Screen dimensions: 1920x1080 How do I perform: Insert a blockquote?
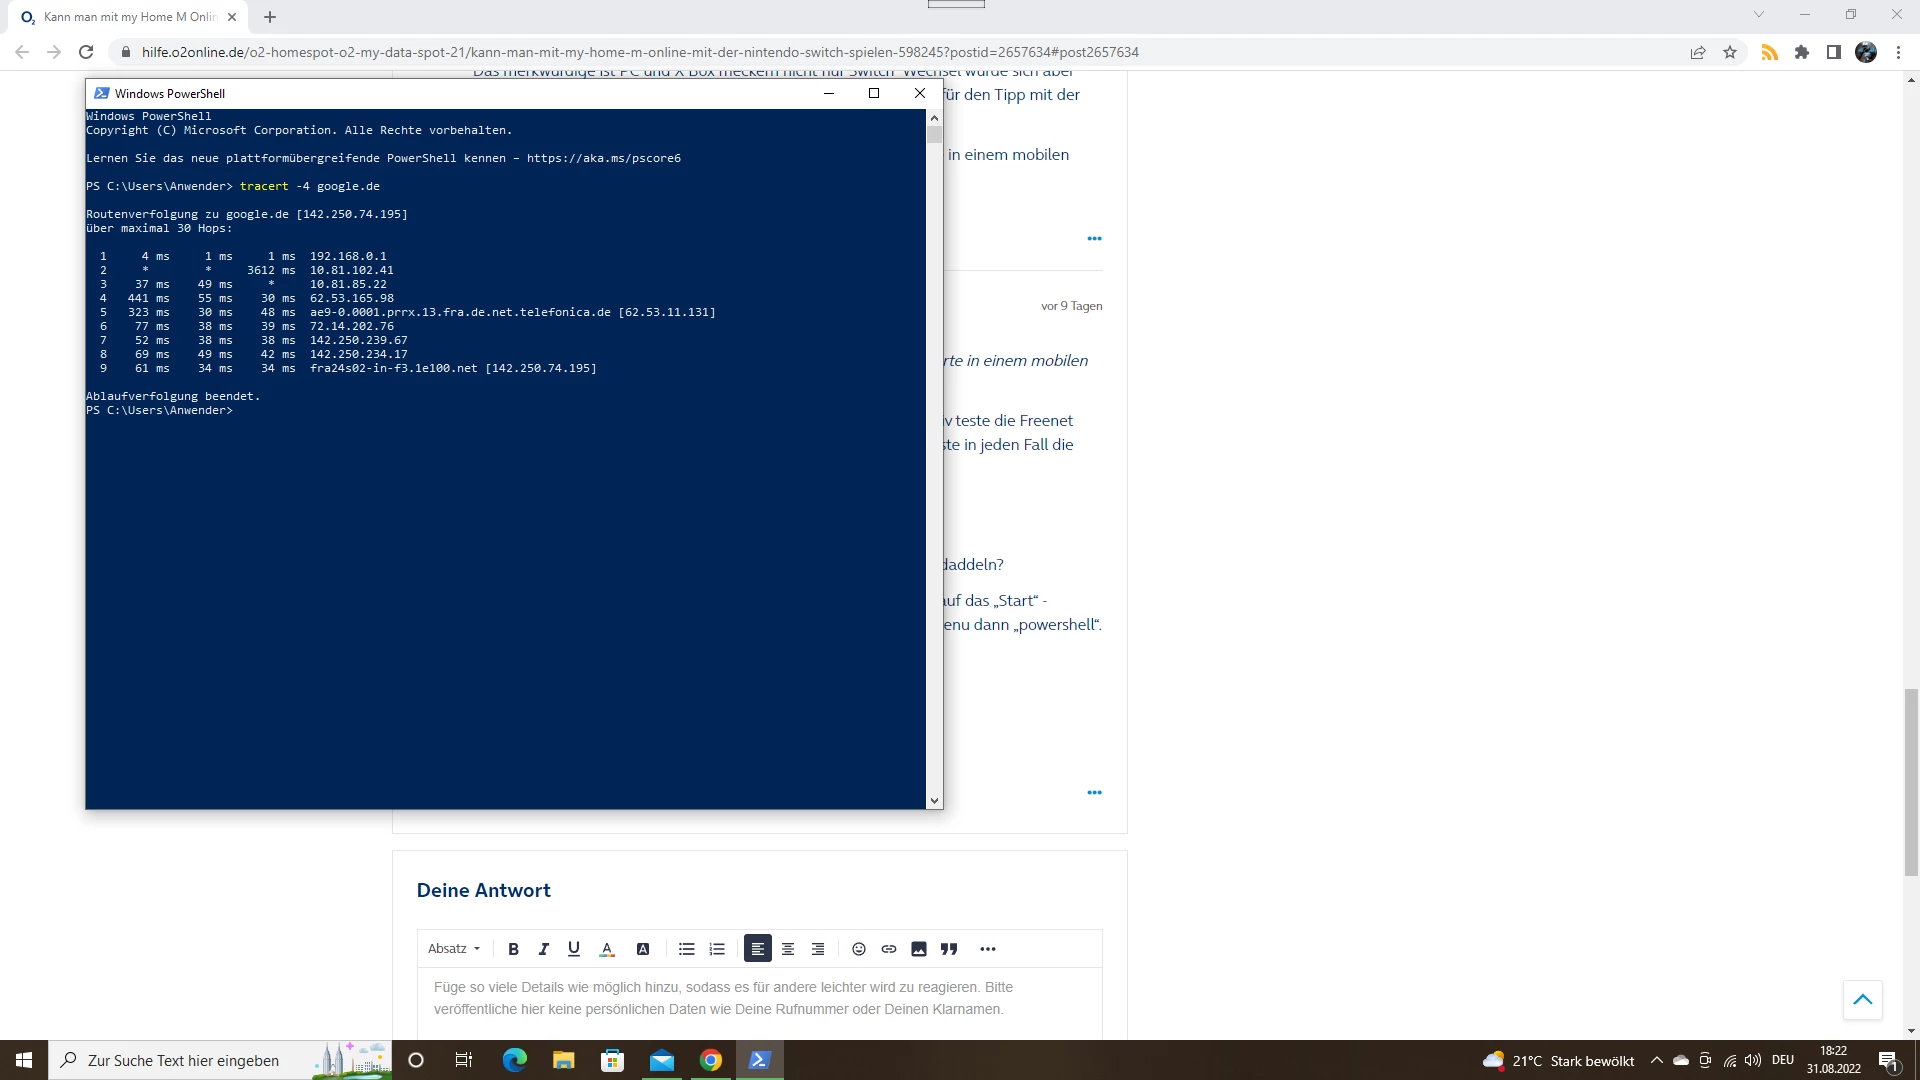point(949,949)
